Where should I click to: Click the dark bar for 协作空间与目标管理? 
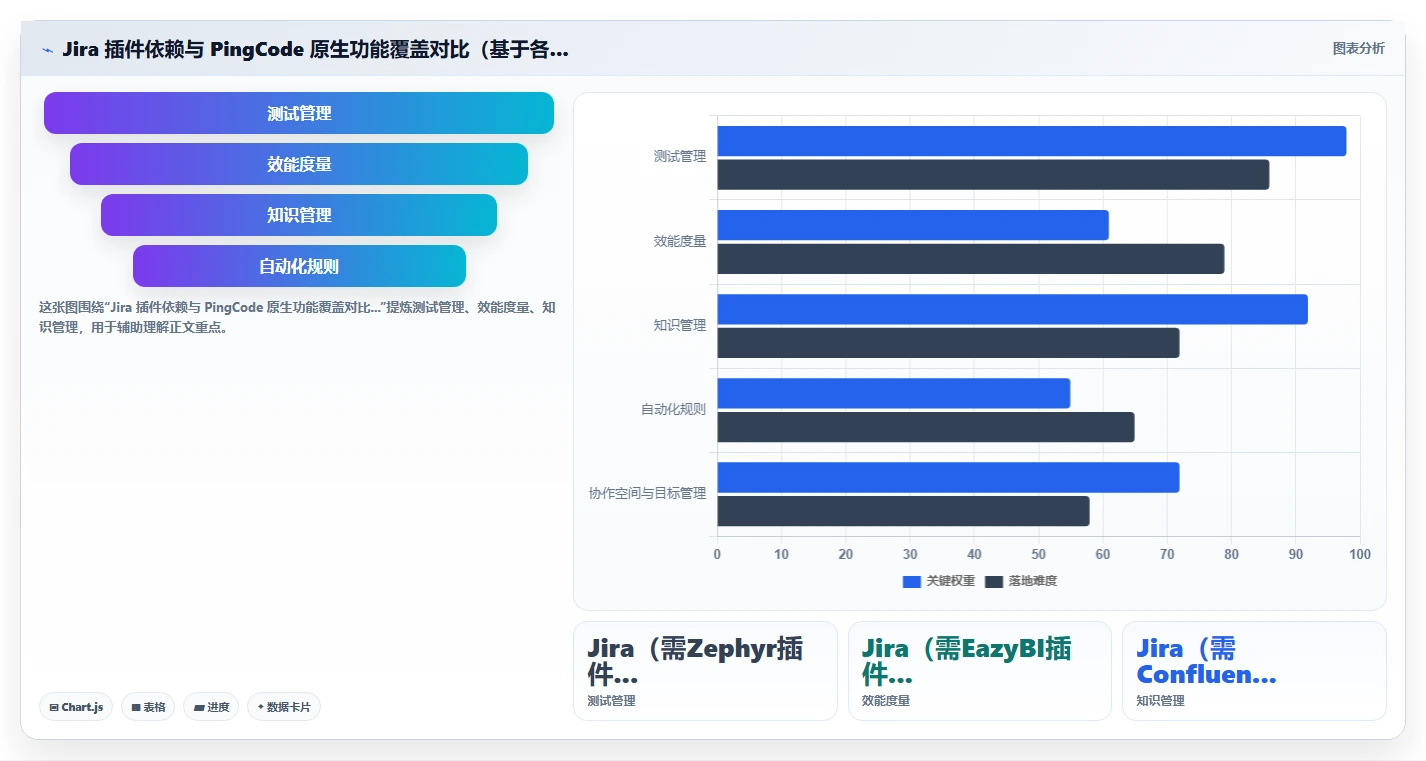tap(903, 511)
